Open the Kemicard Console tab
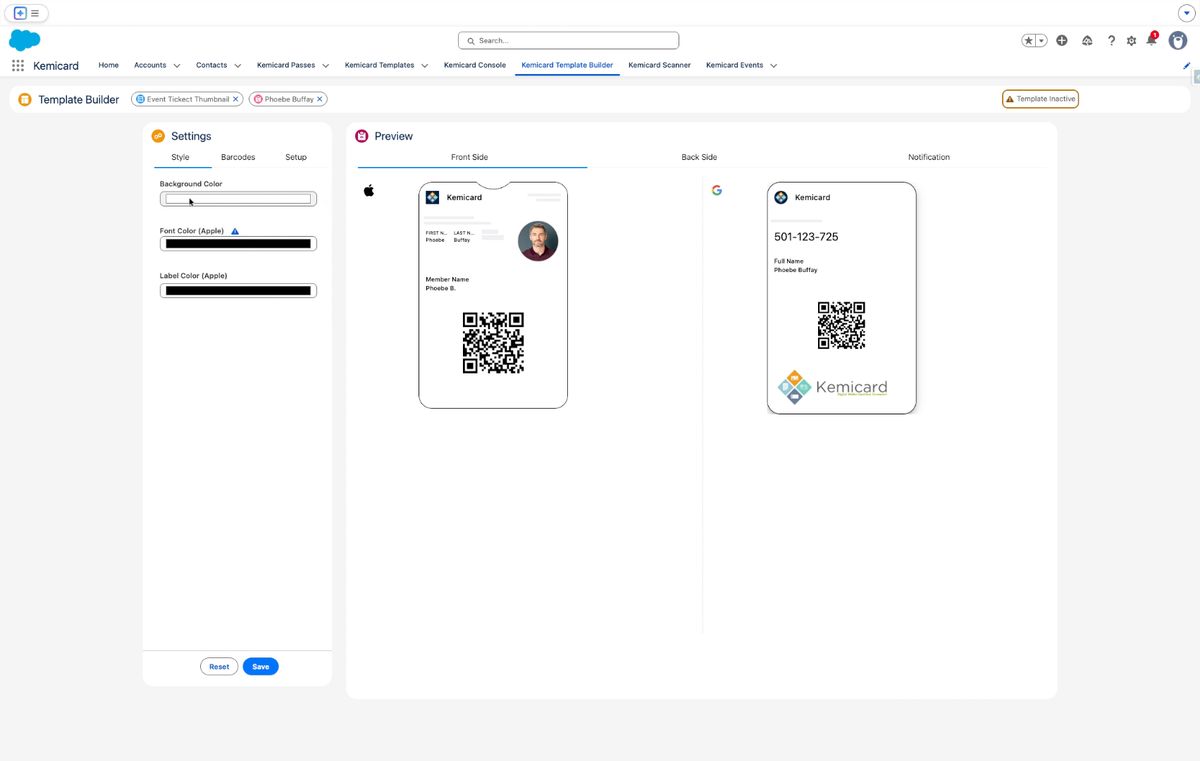This screenshot has height=761, width=1200. pos(475,65)
